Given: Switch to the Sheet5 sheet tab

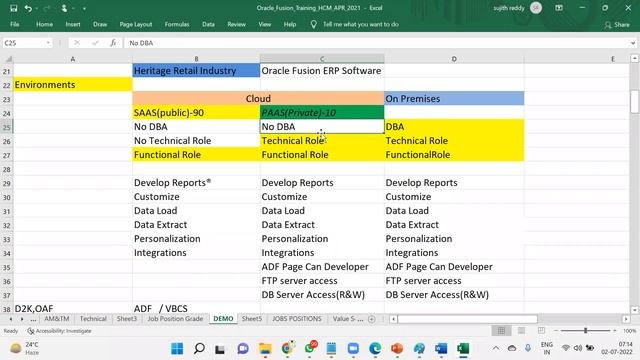Looking at the screenshot, I should click(x=252, y=319).
